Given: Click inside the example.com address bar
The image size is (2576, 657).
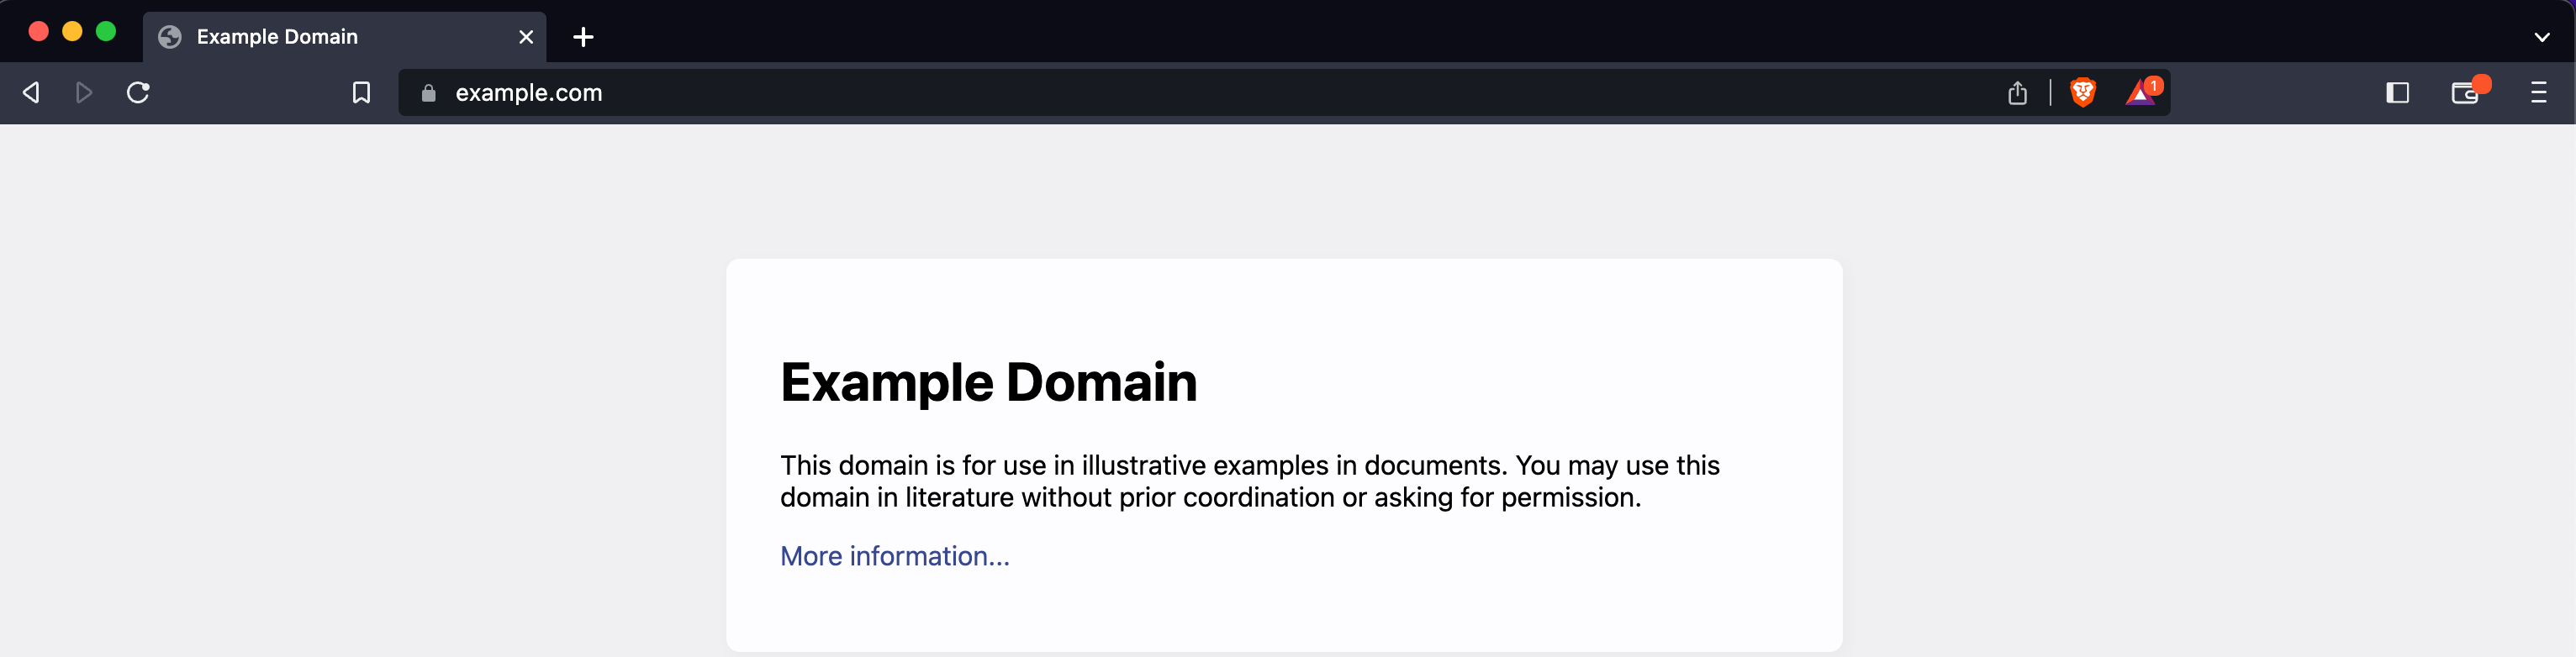Looking at the screenshot, I should (x=700, y=93).
